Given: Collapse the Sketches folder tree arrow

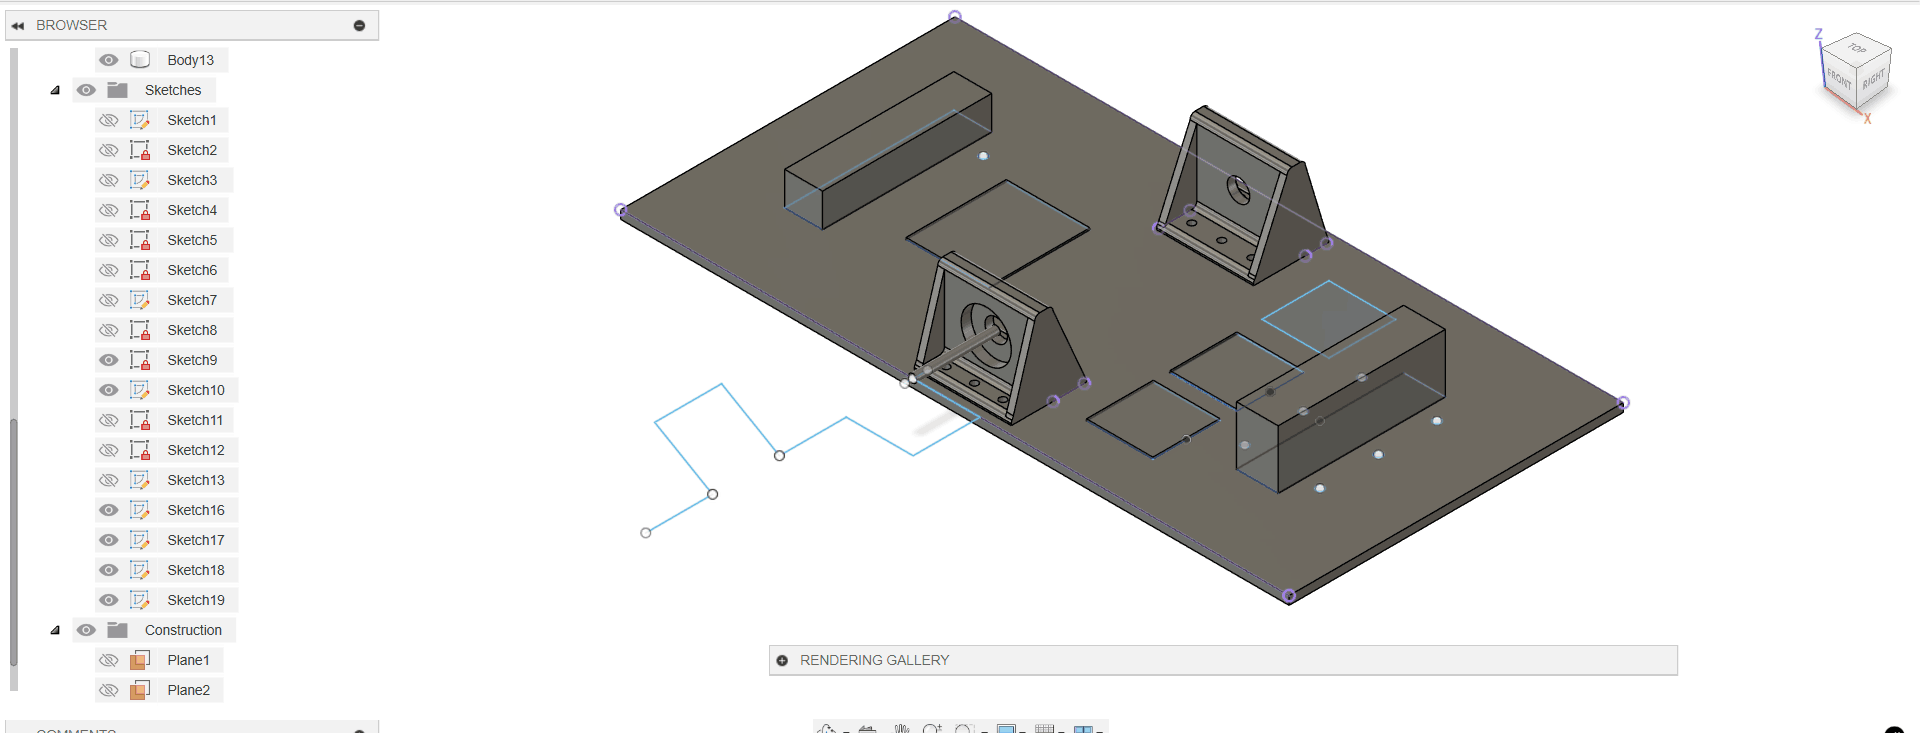Looking at the screenshot, I should (55, 90).
